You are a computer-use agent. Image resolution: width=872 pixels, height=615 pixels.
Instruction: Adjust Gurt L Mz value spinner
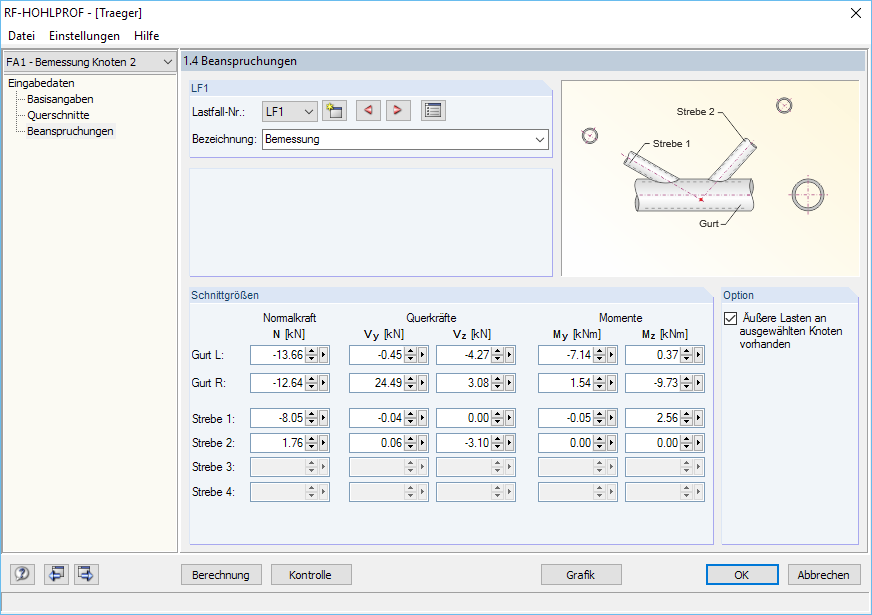[686, 355]
